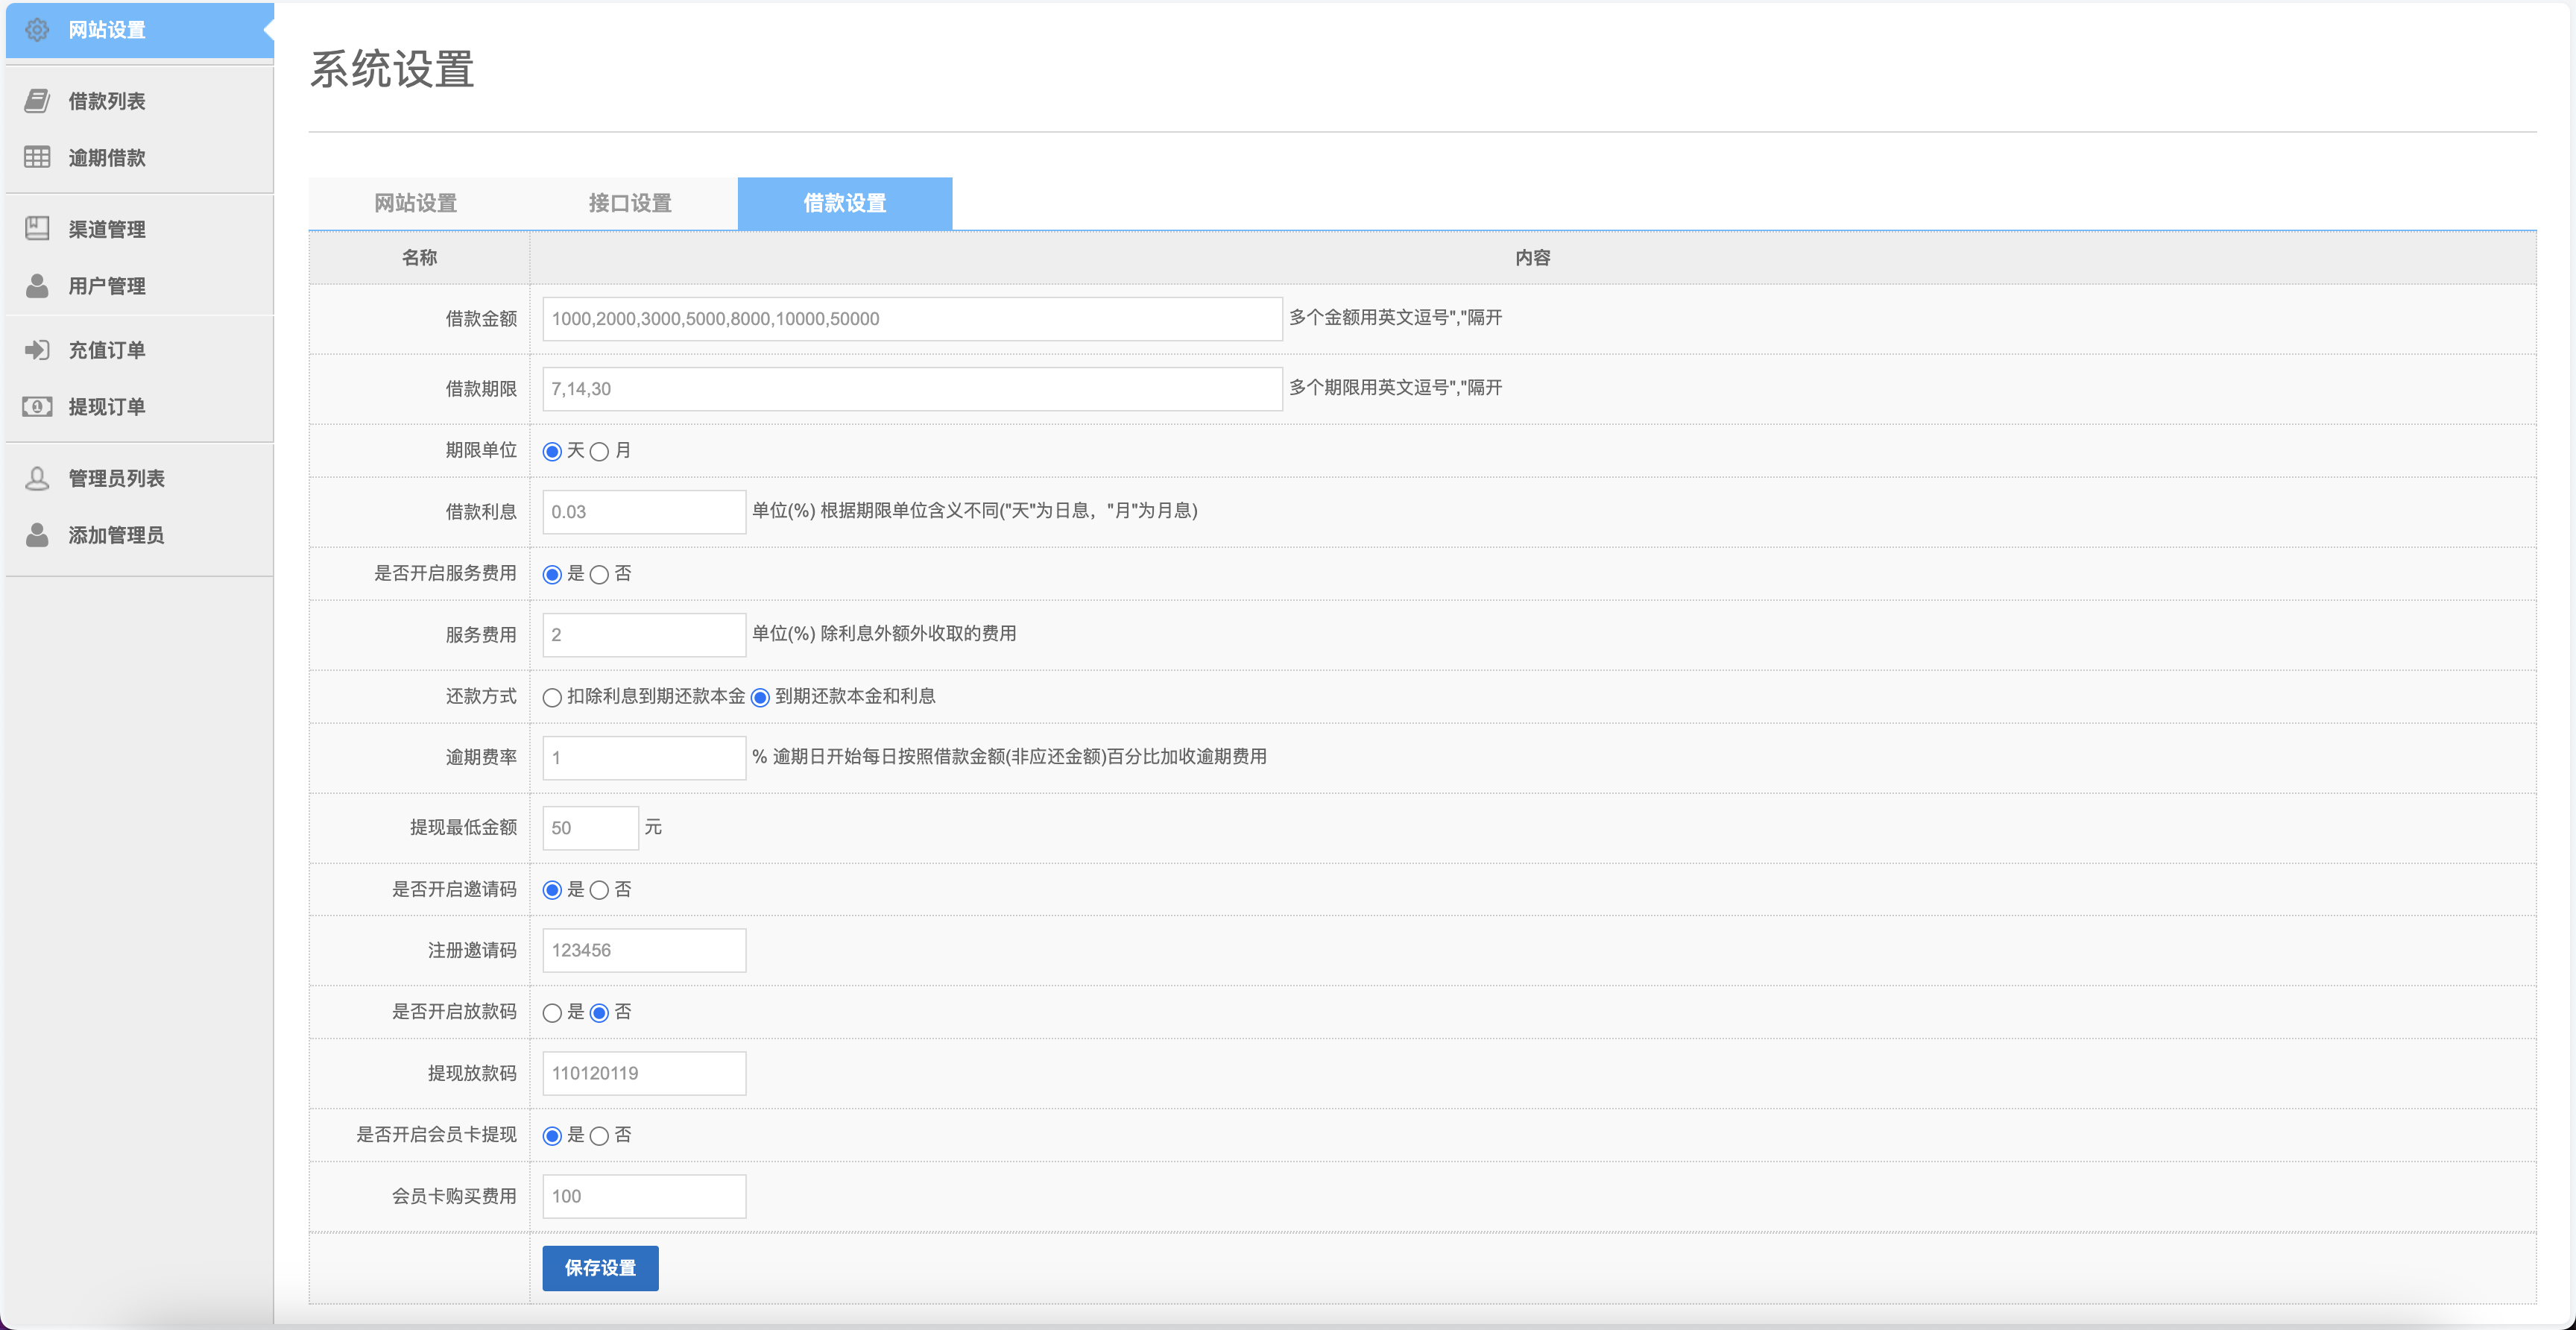
Task: Open 添加管理员 add-admin icon
Action: [37, 534]
